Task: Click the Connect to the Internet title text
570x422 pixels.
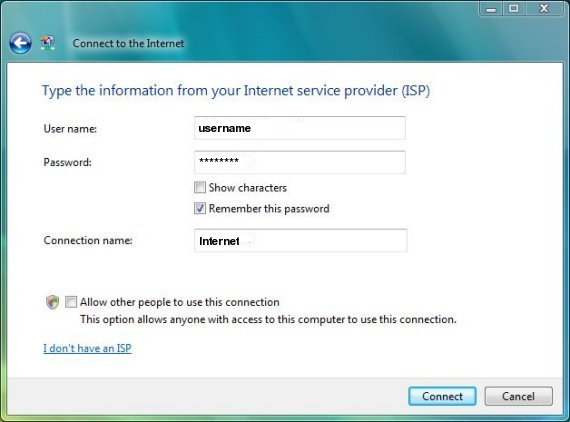Action: coord(128,43)
